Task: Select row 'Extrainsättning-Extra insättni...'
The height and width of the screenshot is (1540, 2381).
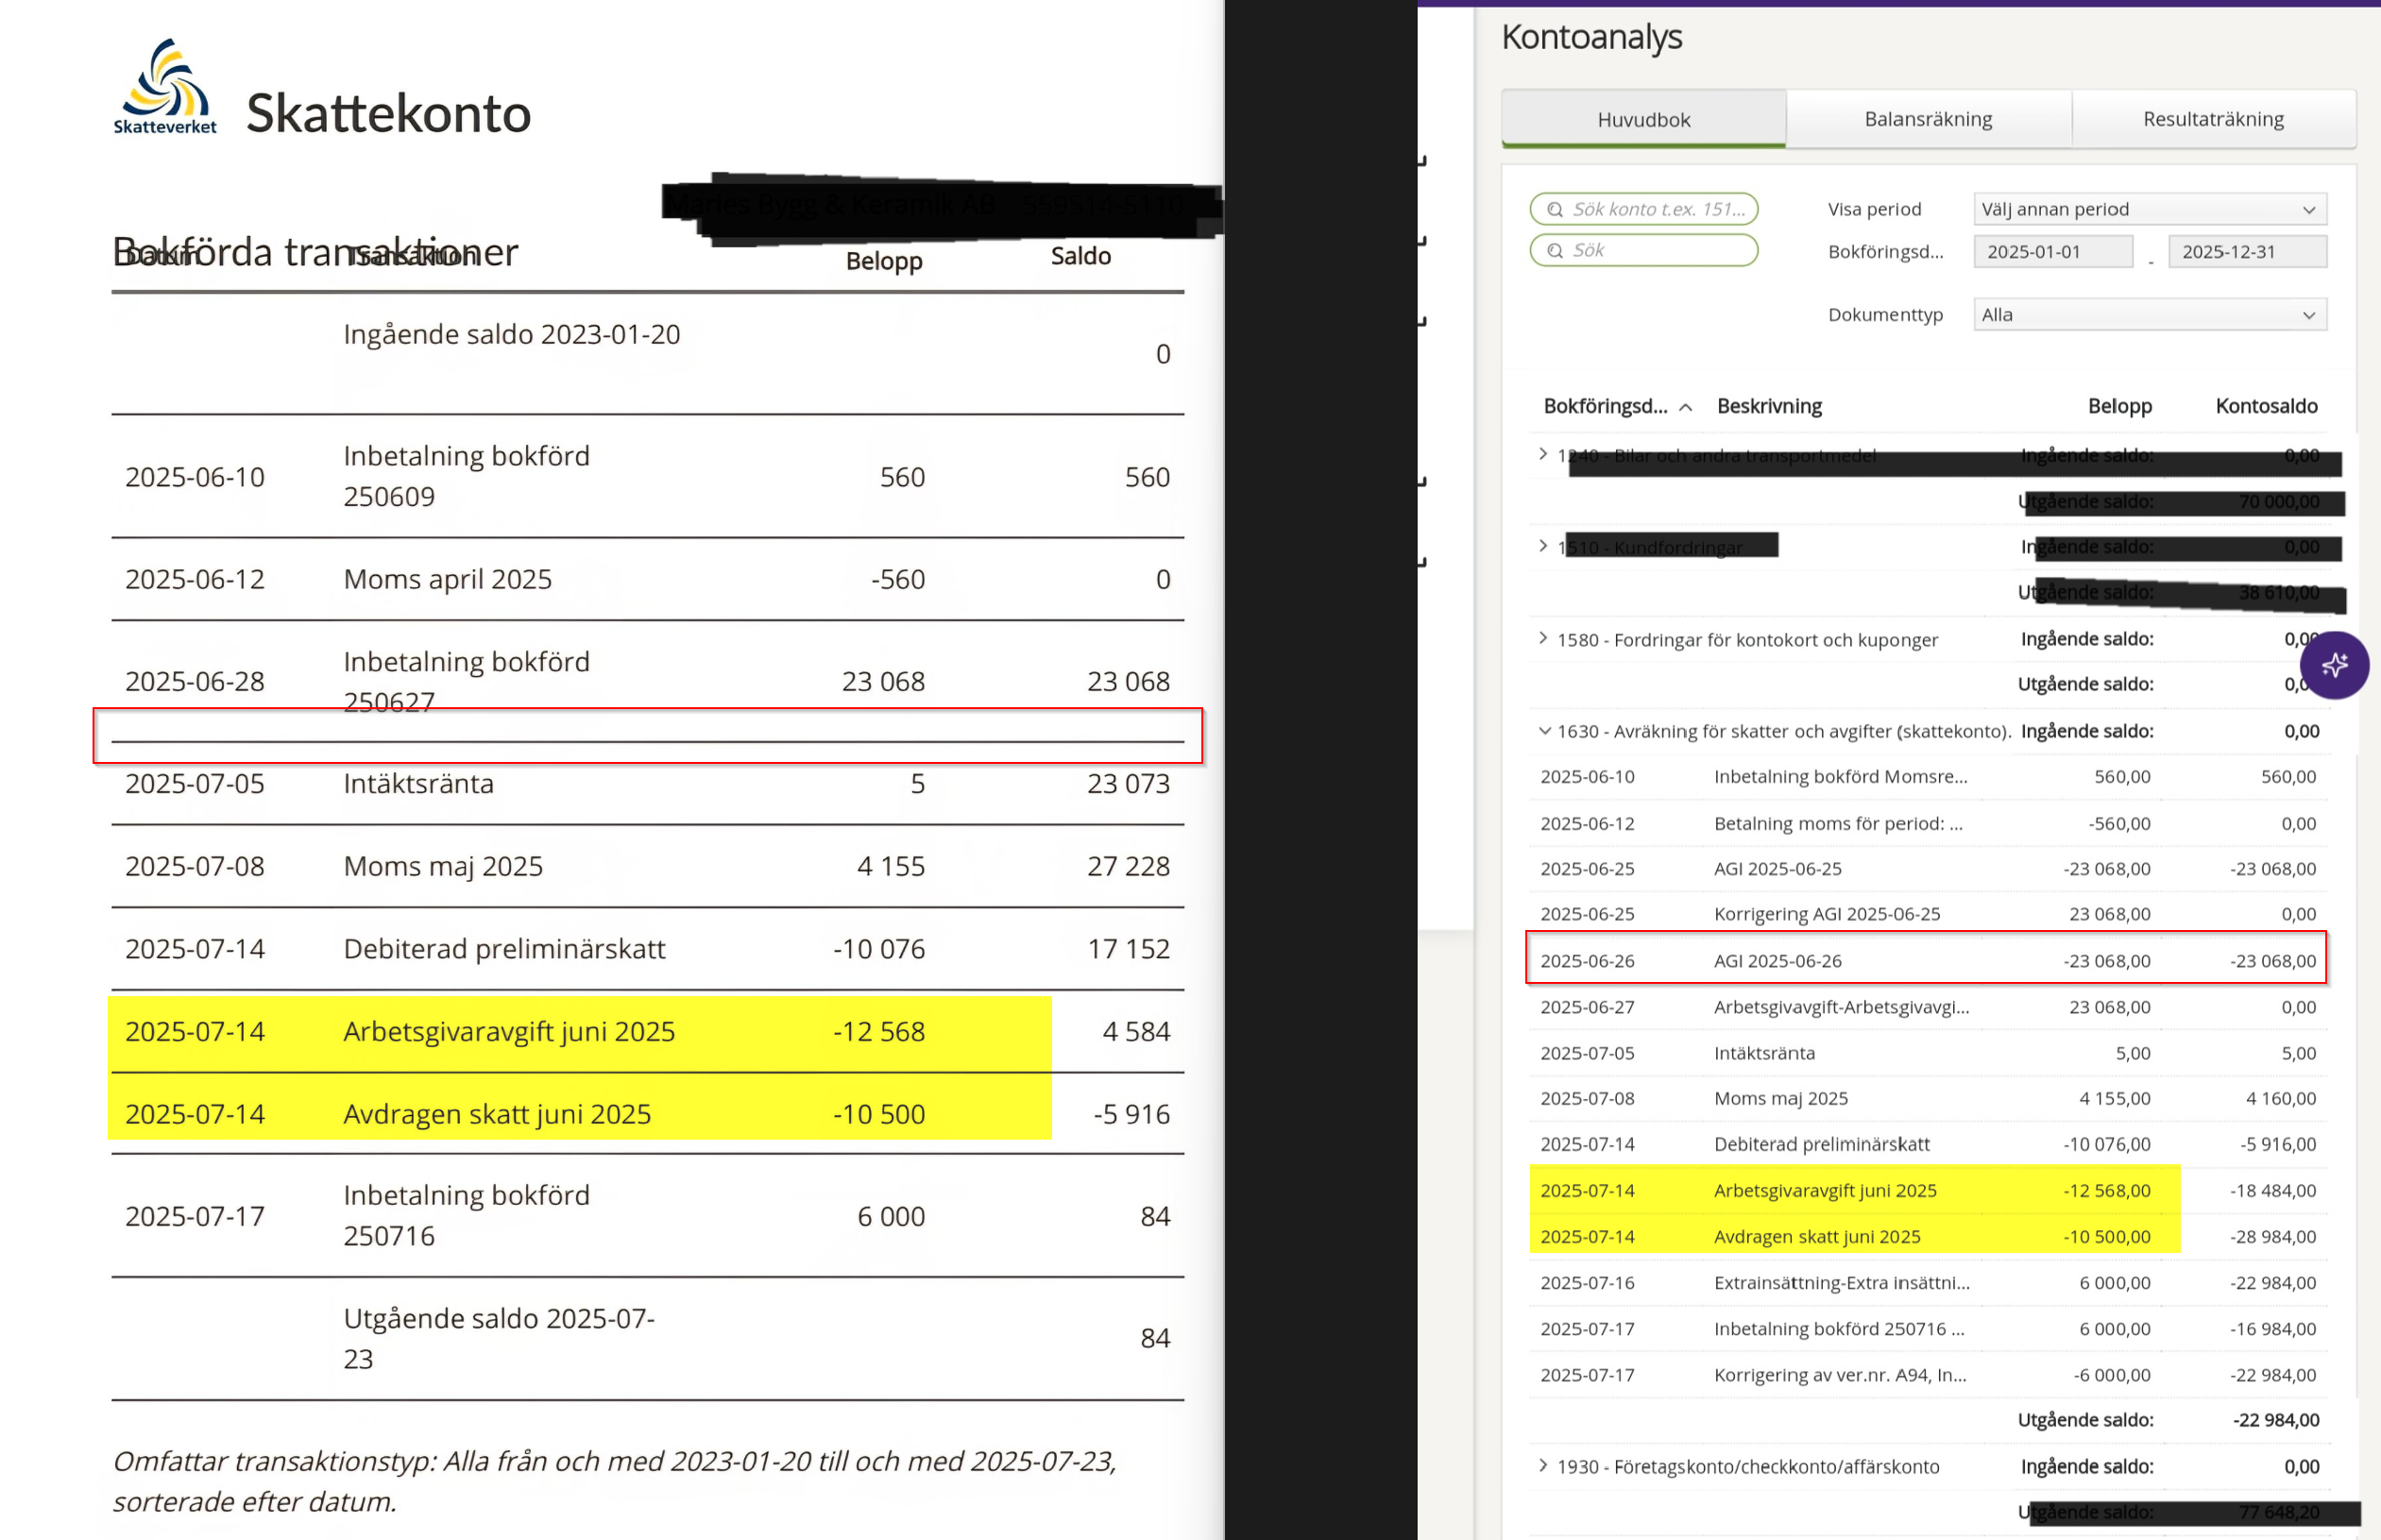Action: (x=1927, y=1282)
